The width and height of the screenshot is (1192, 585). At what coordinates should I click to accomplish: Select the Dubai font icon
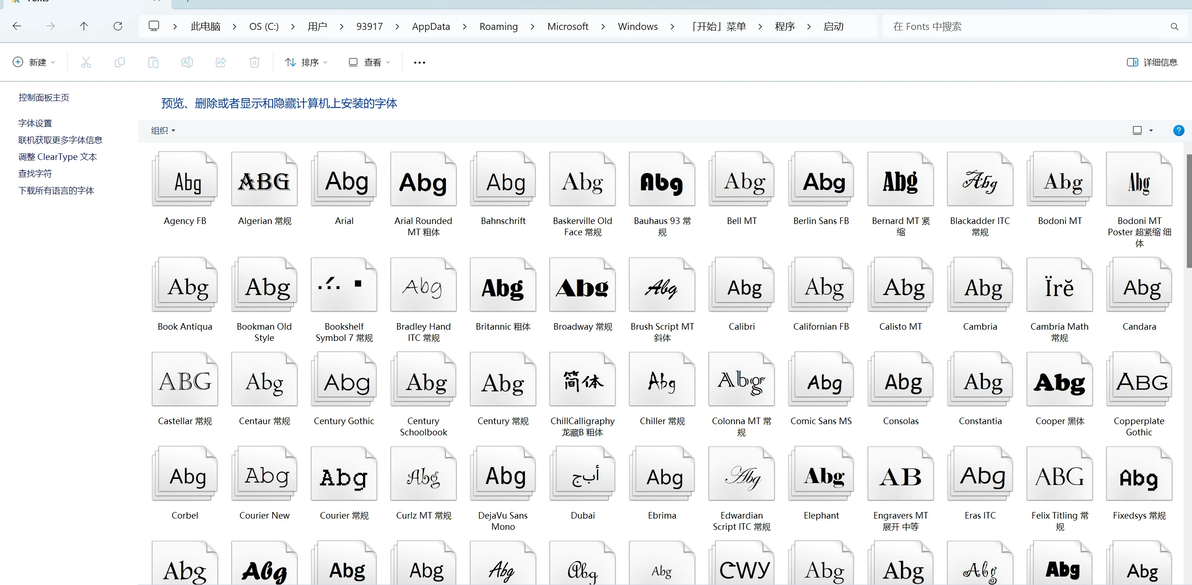click(x=582, y=474)
